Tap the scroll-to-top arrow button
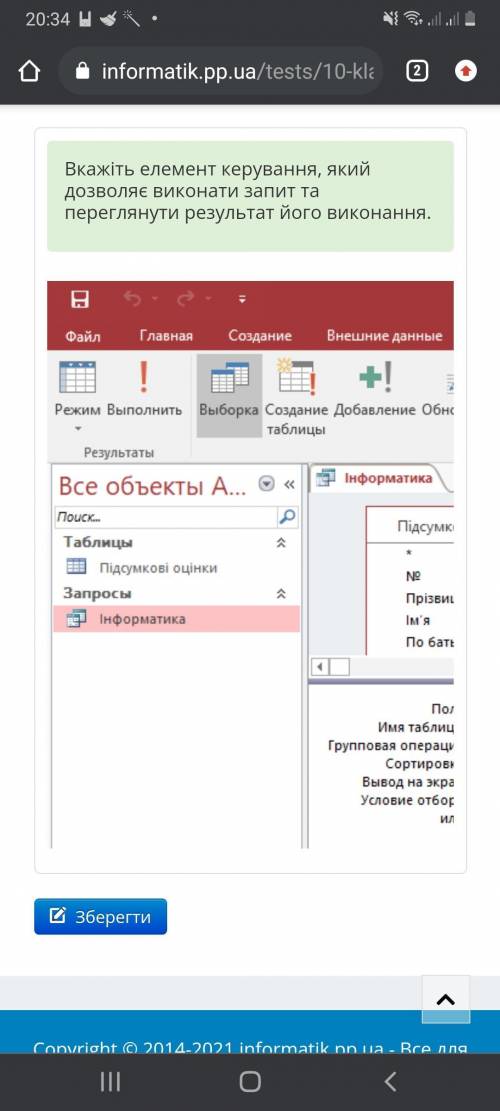Image resolution: width=500 pixels, height=1111 pixels. (x=445, y=1000)
